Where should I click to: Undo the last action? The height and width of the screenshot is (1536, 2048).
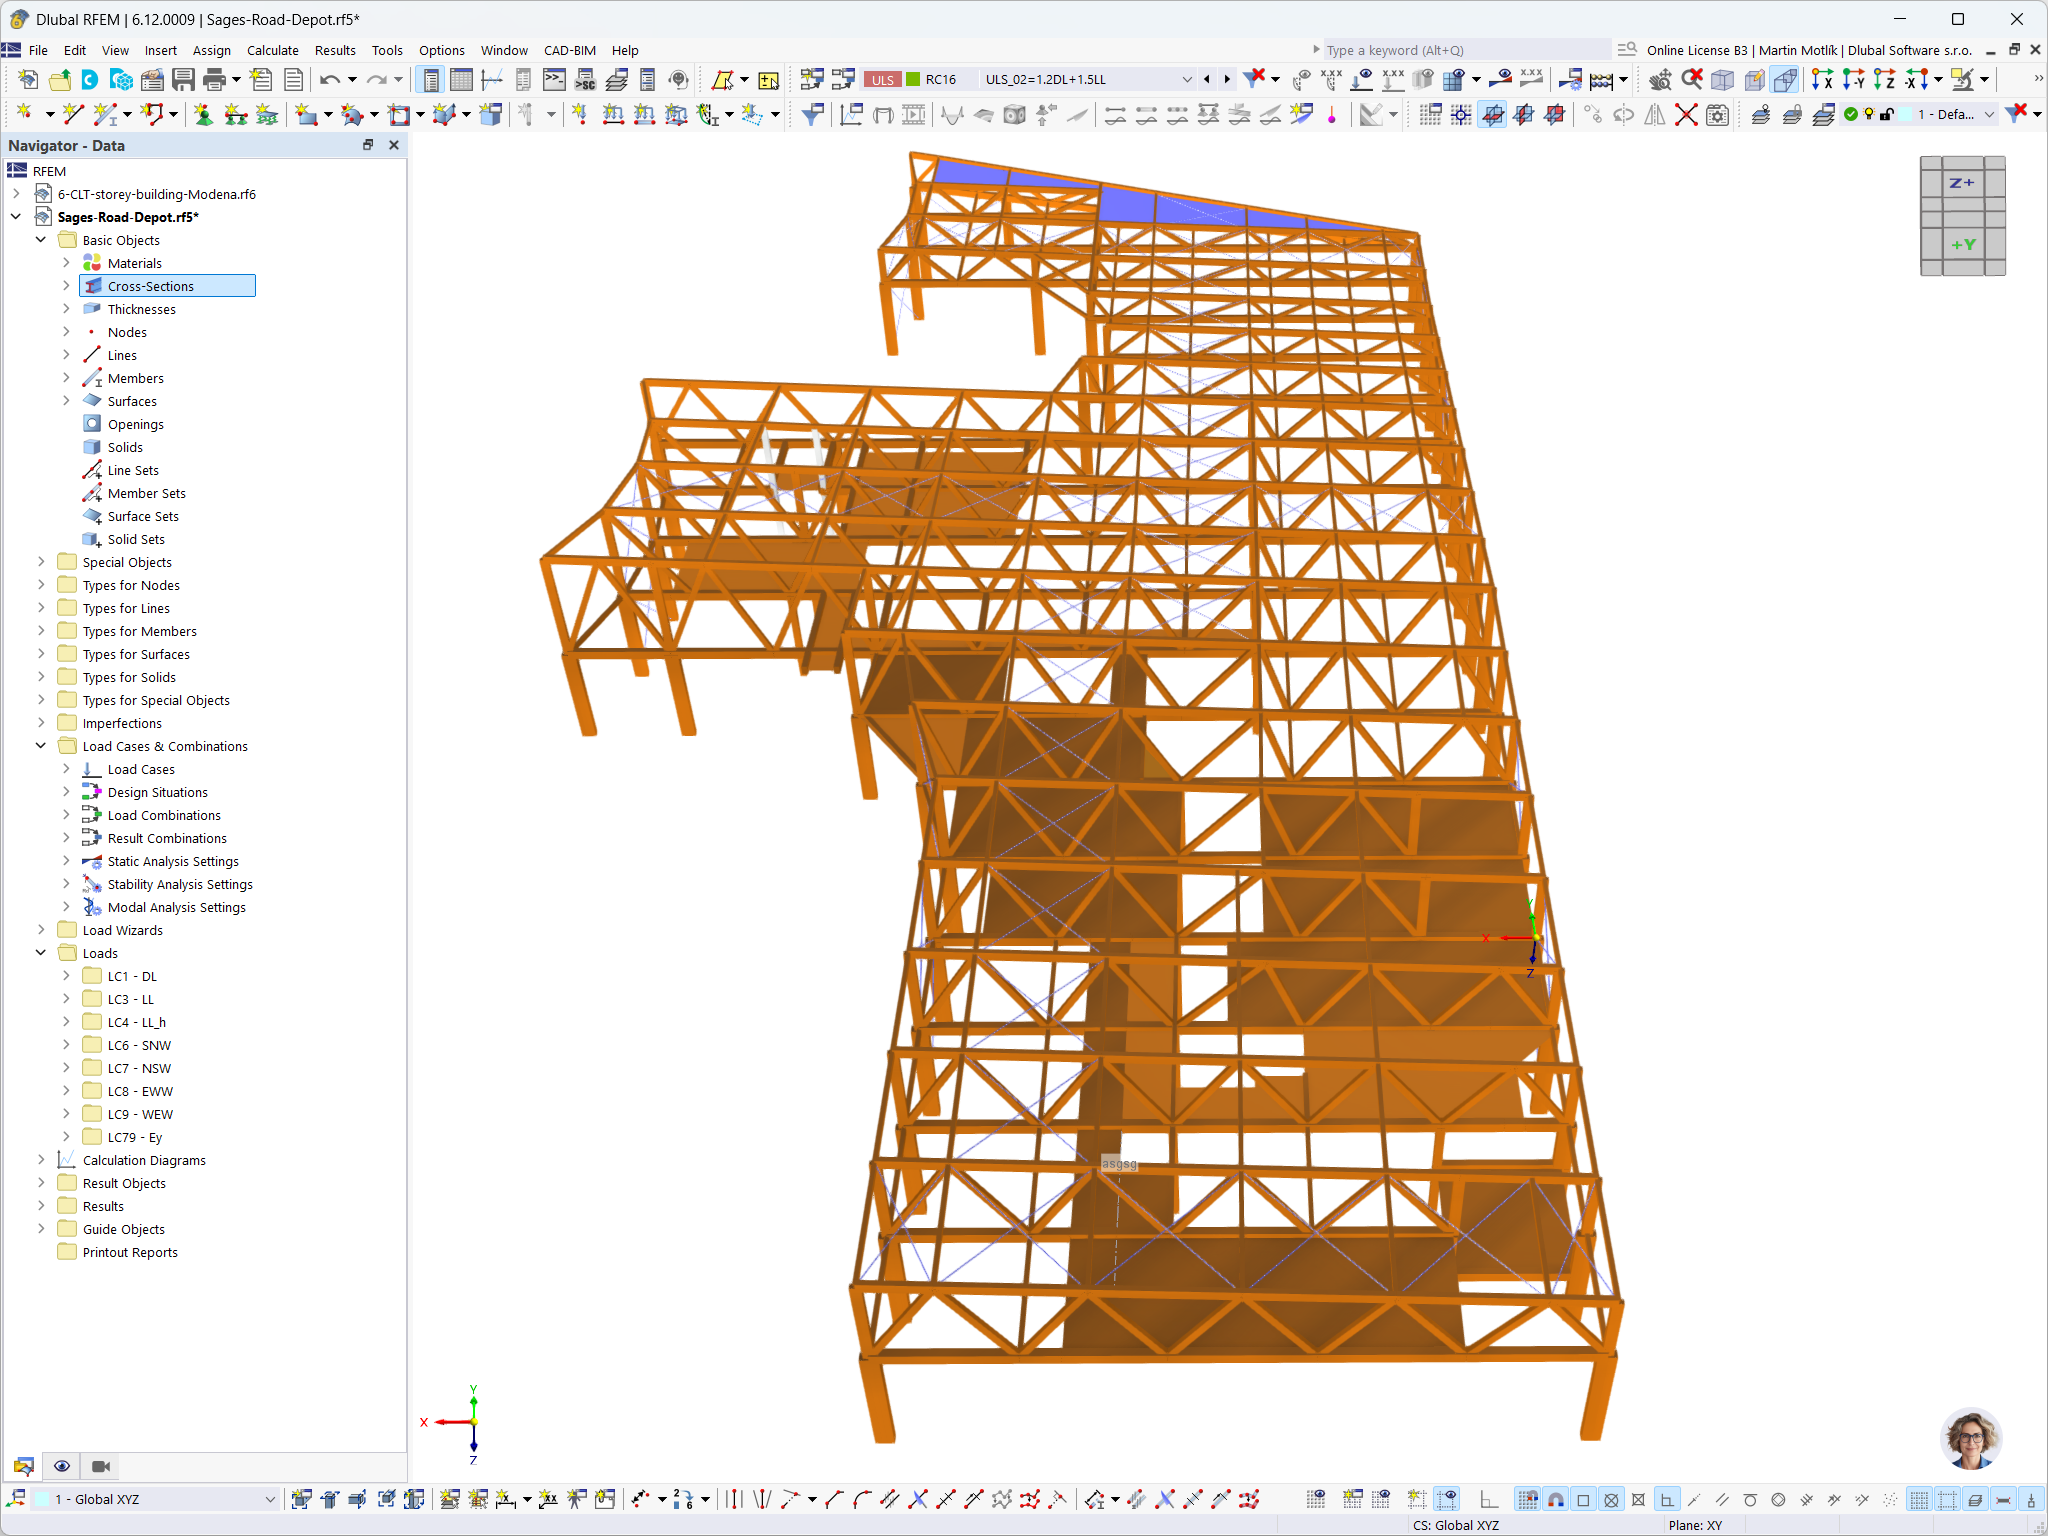pos(330,79)
